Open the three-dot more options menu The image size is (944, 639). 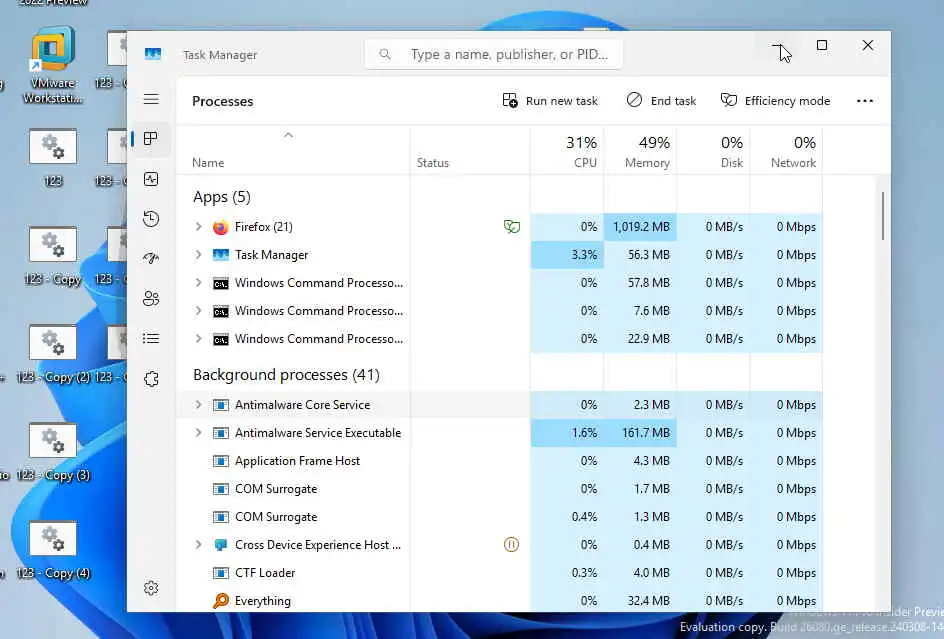pyautogui.click(x=865, y=101)
